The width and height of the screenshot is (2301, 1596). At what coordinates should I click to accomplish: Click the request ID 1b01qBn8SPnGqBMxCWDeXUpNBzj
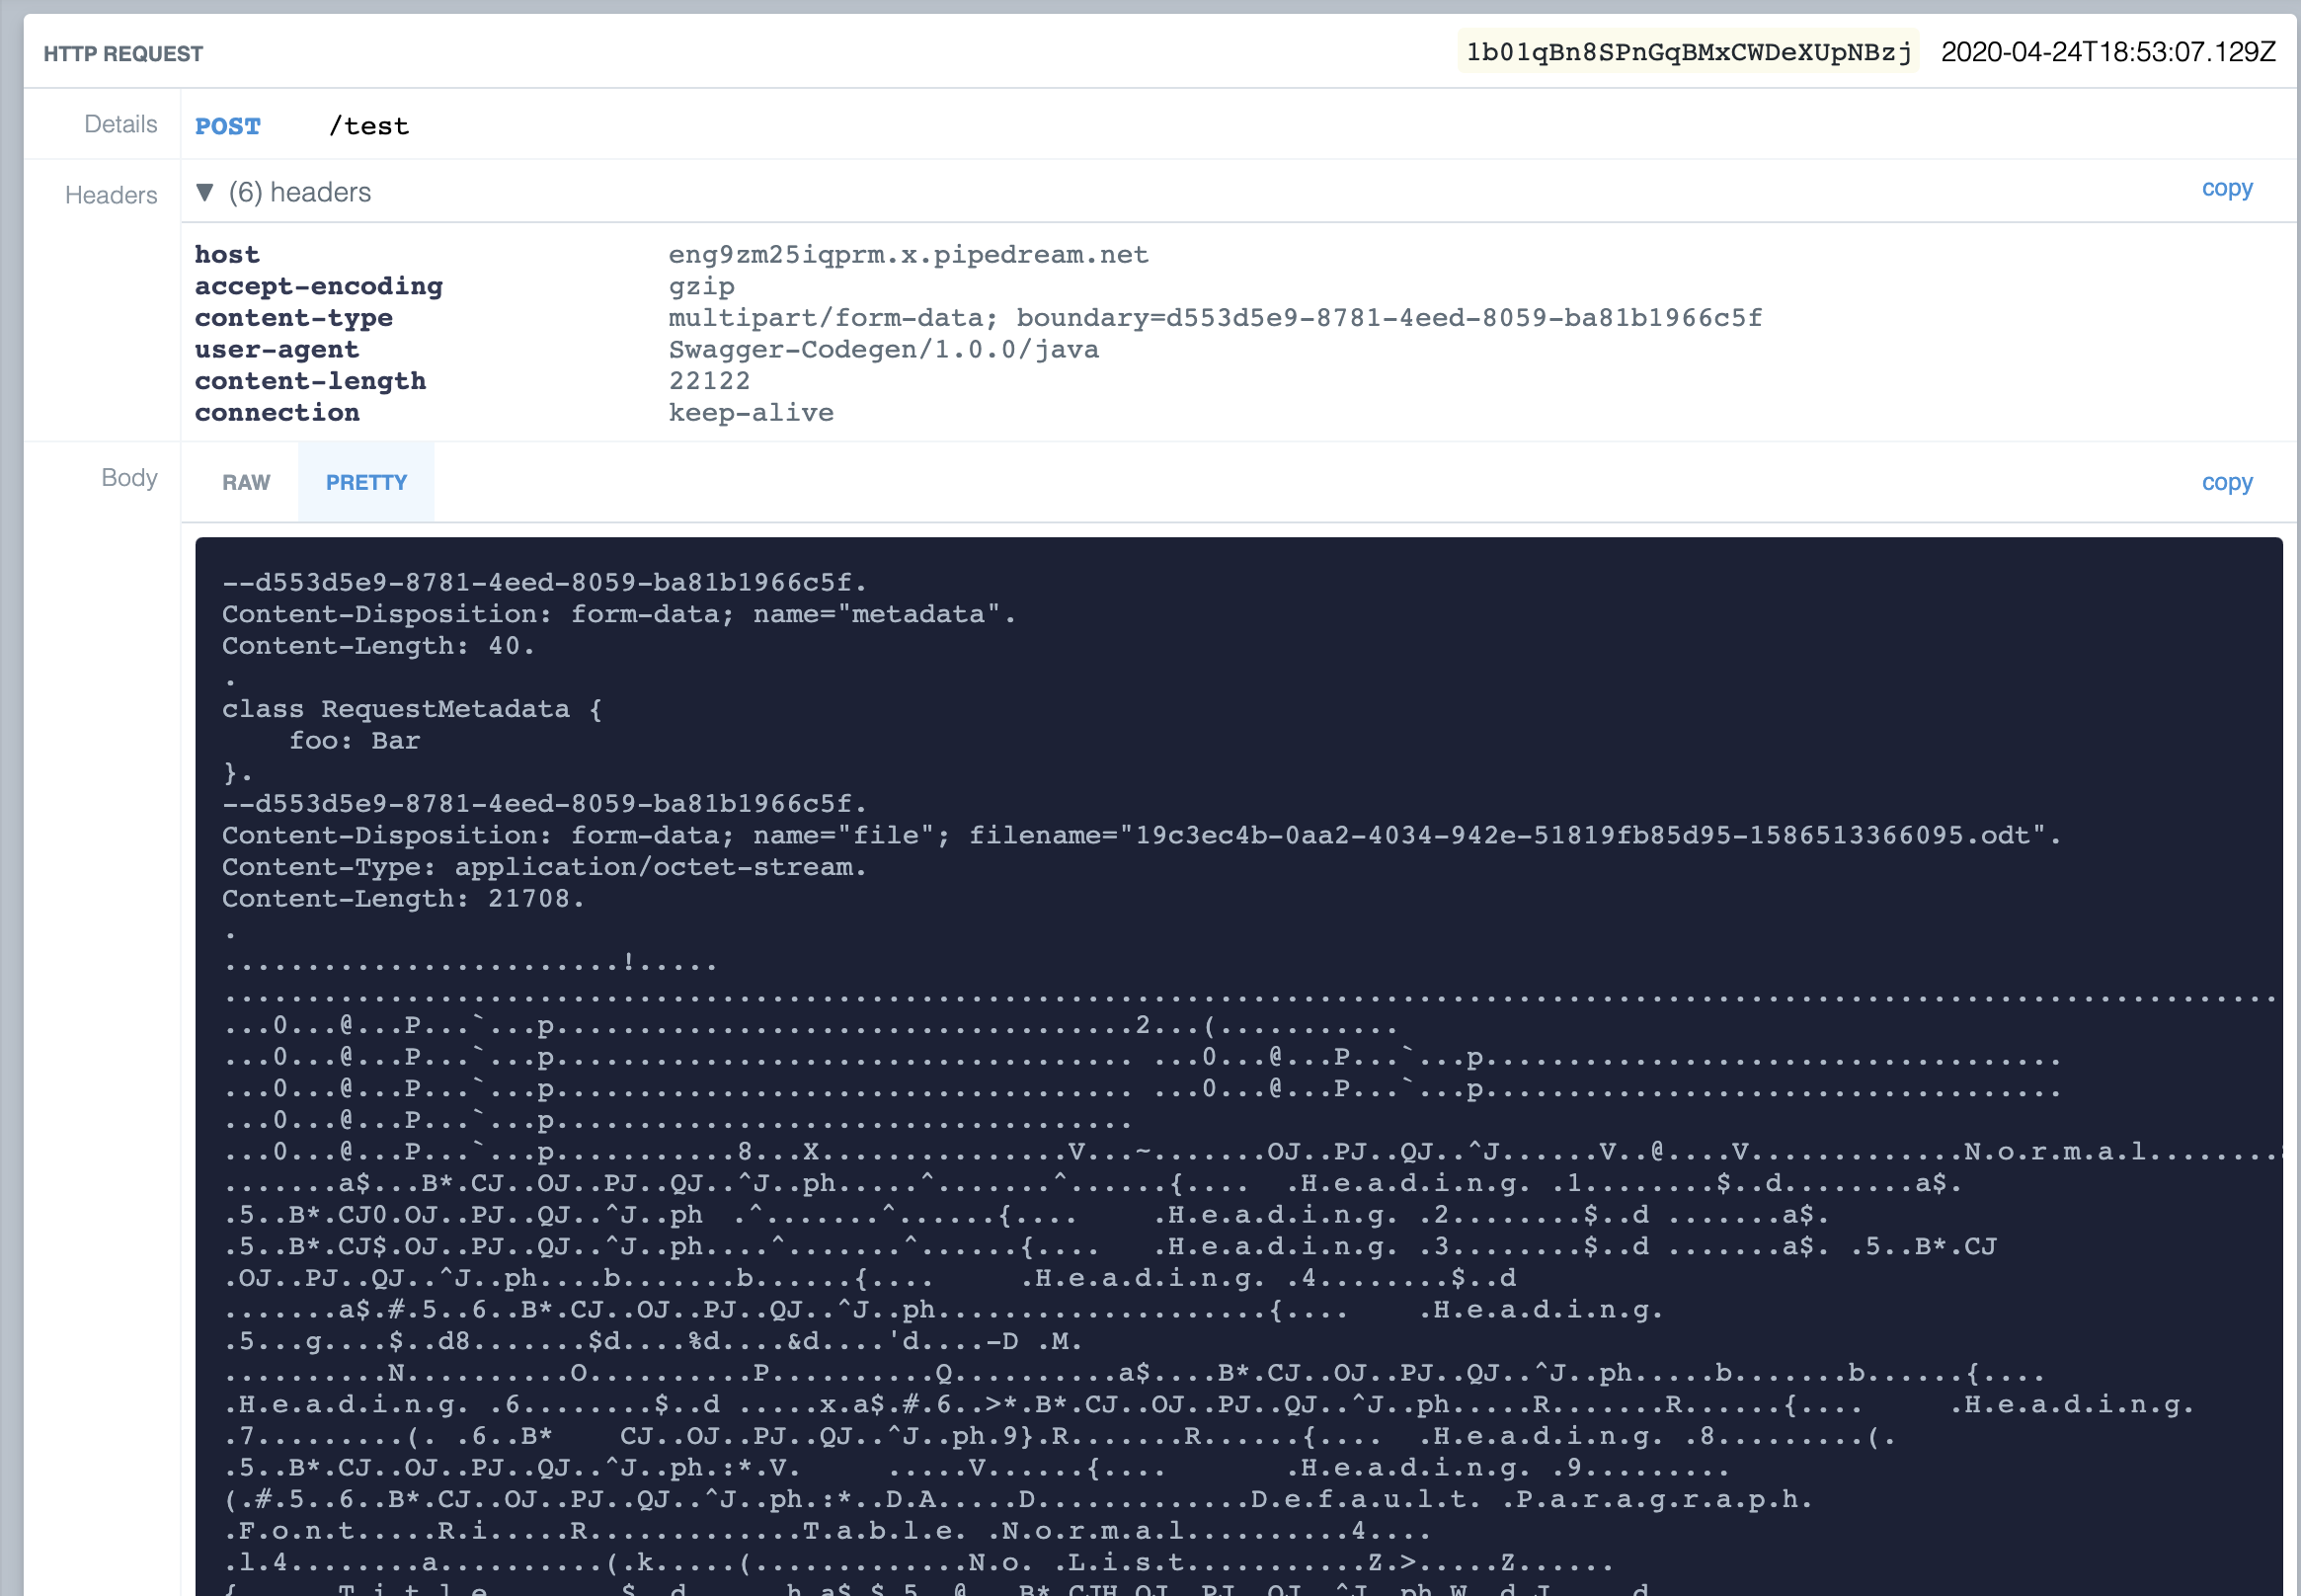tap(1688, 52)
